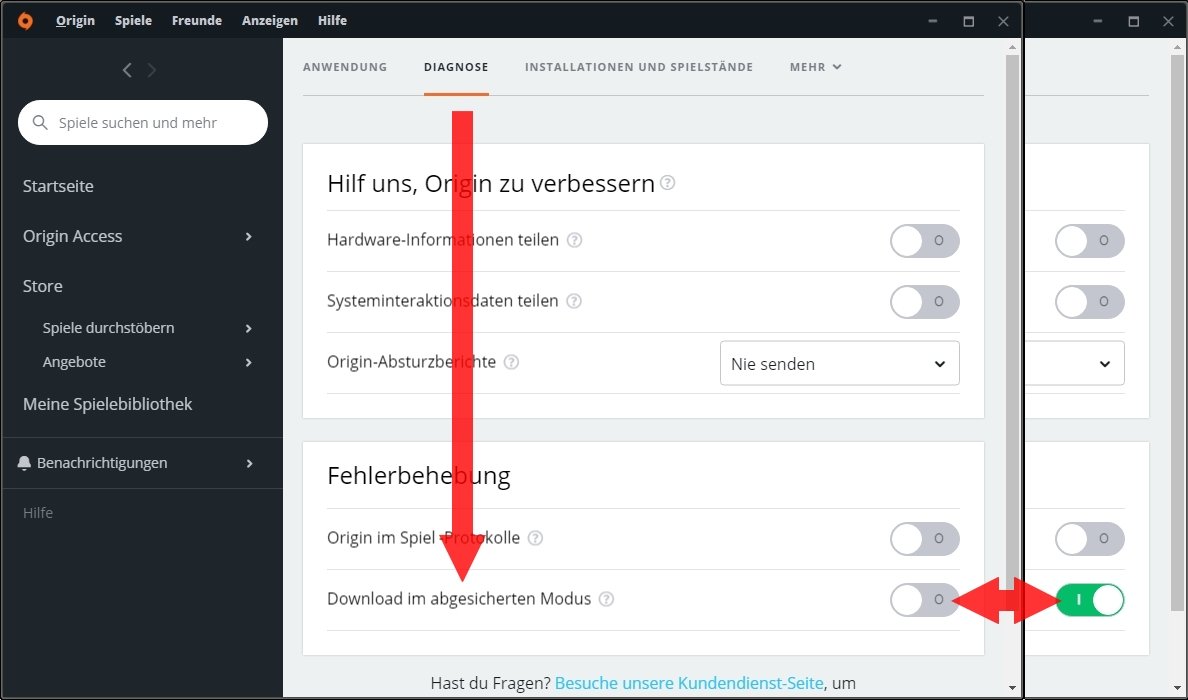Switch to the ANWENDUNG tab
Image resolution: width=1188 pixels, height=700 pixels.
click(x=345, y=67)
